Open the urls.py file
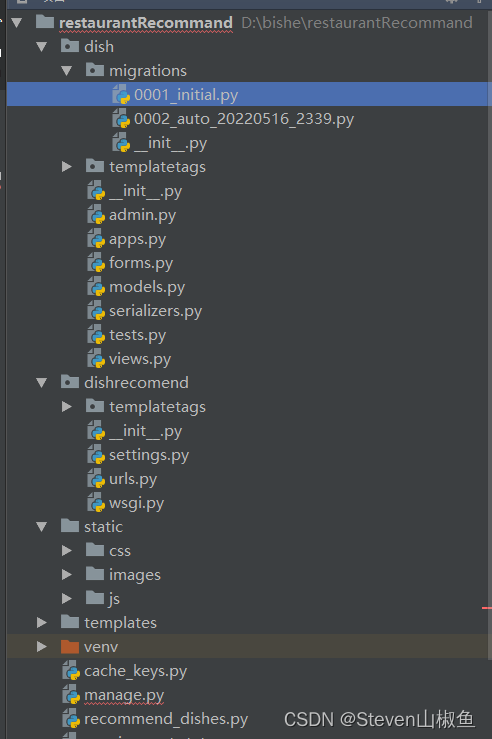 133,479
